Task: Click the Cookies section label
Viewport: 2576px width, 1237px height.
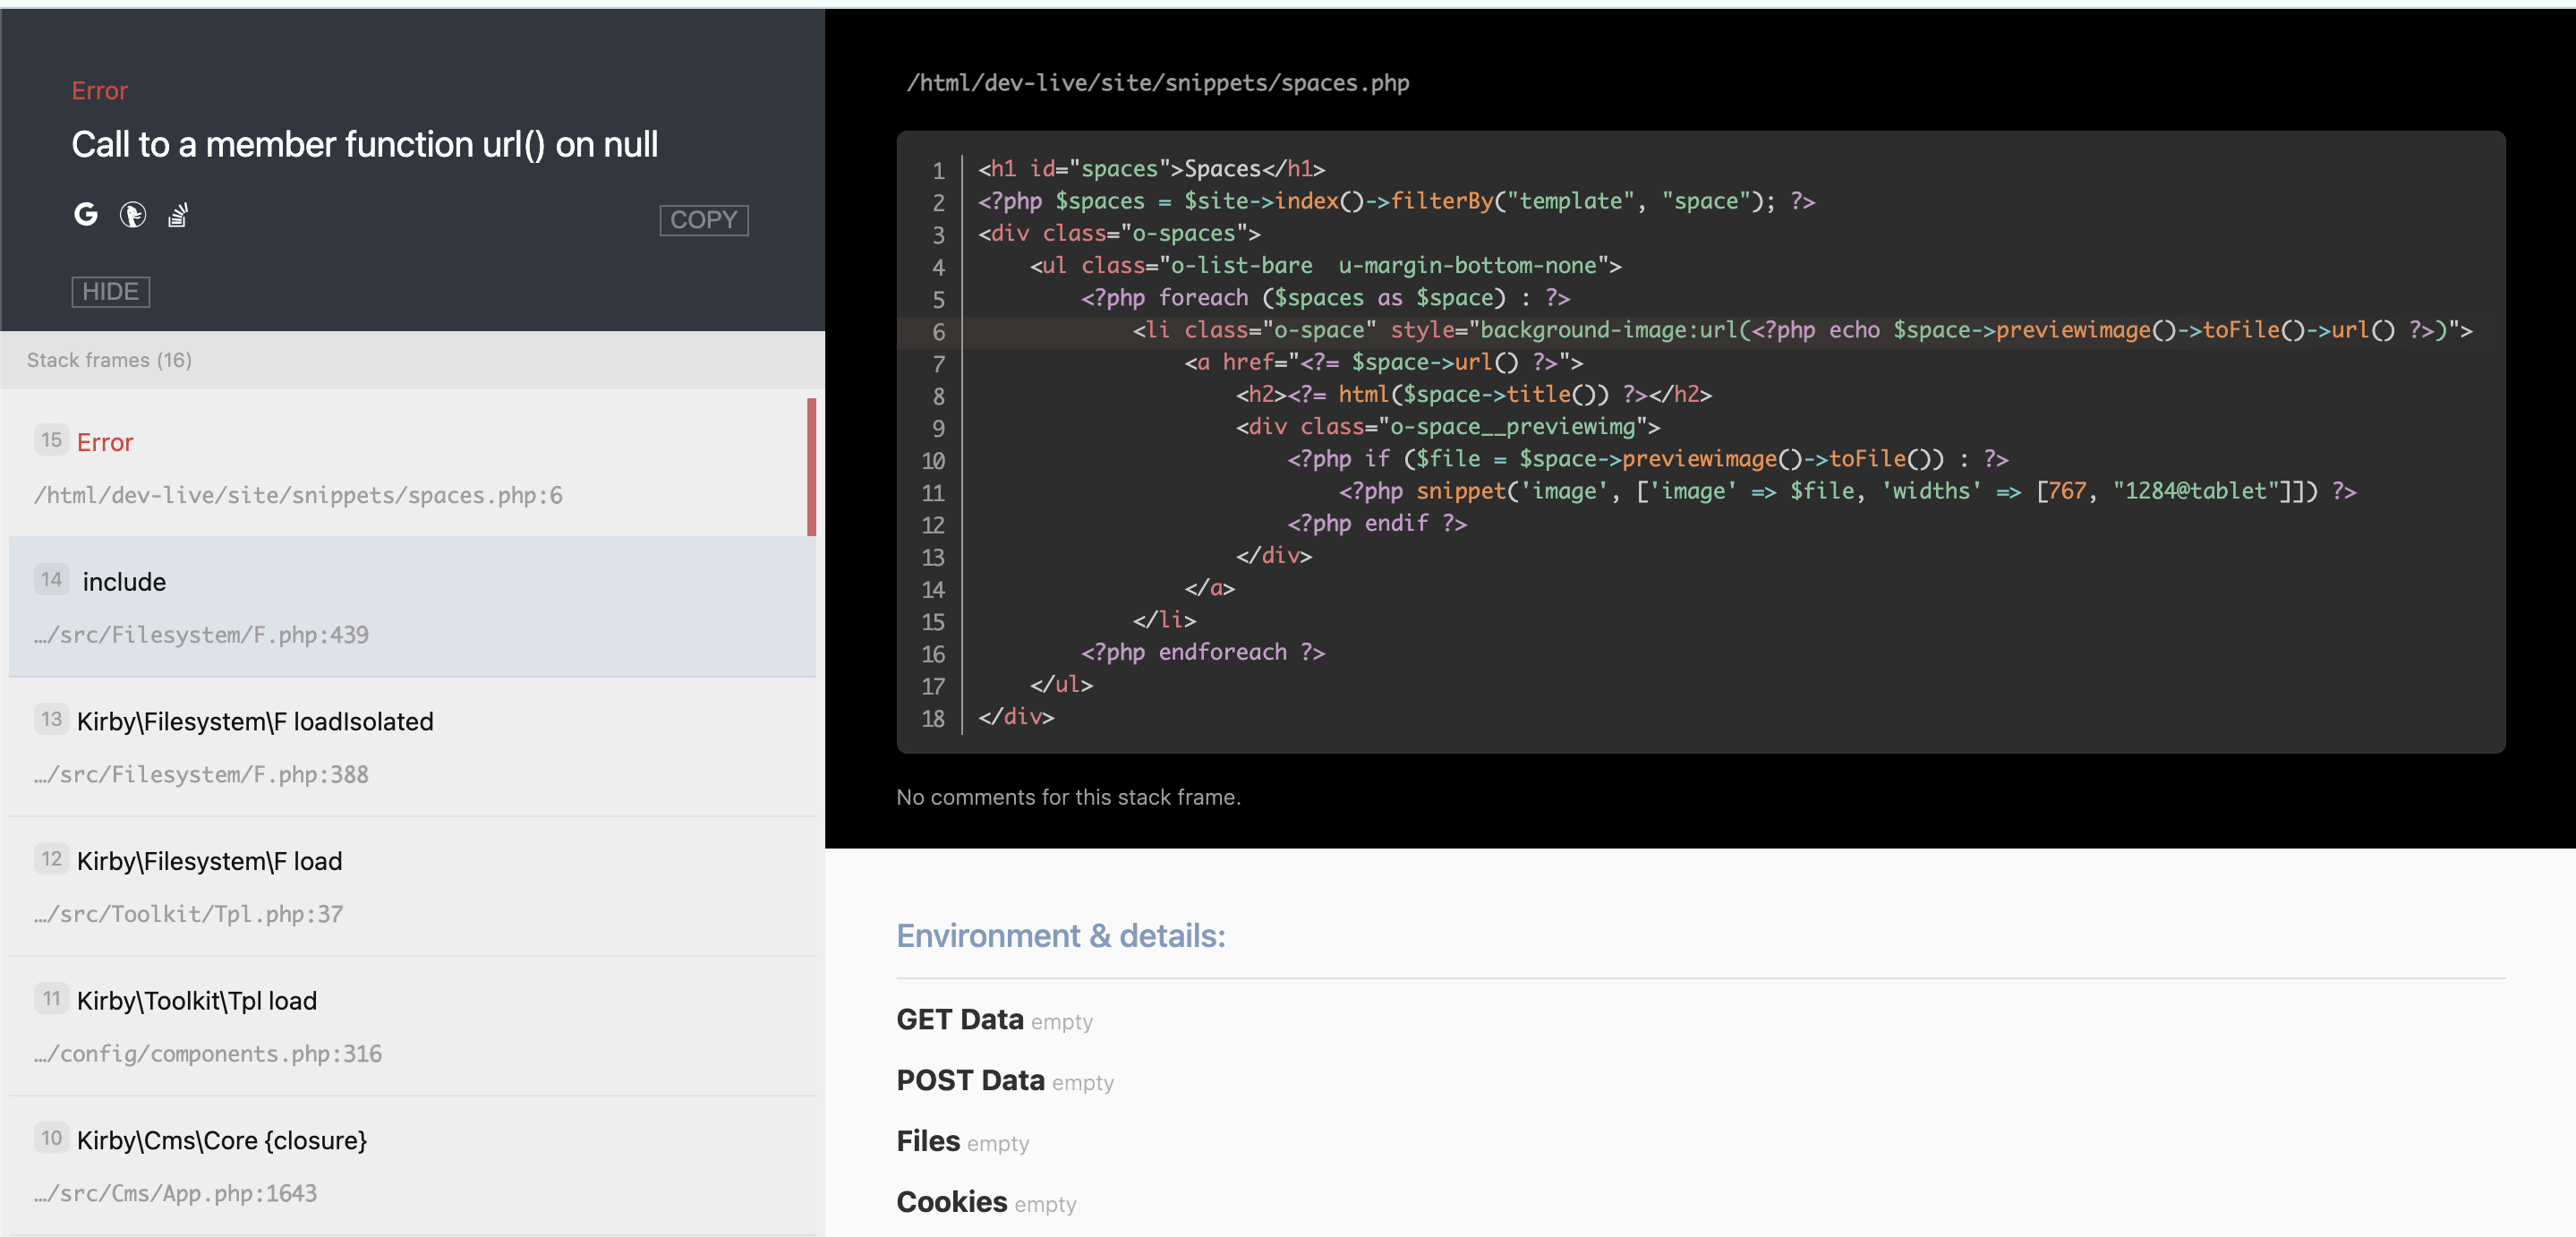Action: tap(951, 1201)
